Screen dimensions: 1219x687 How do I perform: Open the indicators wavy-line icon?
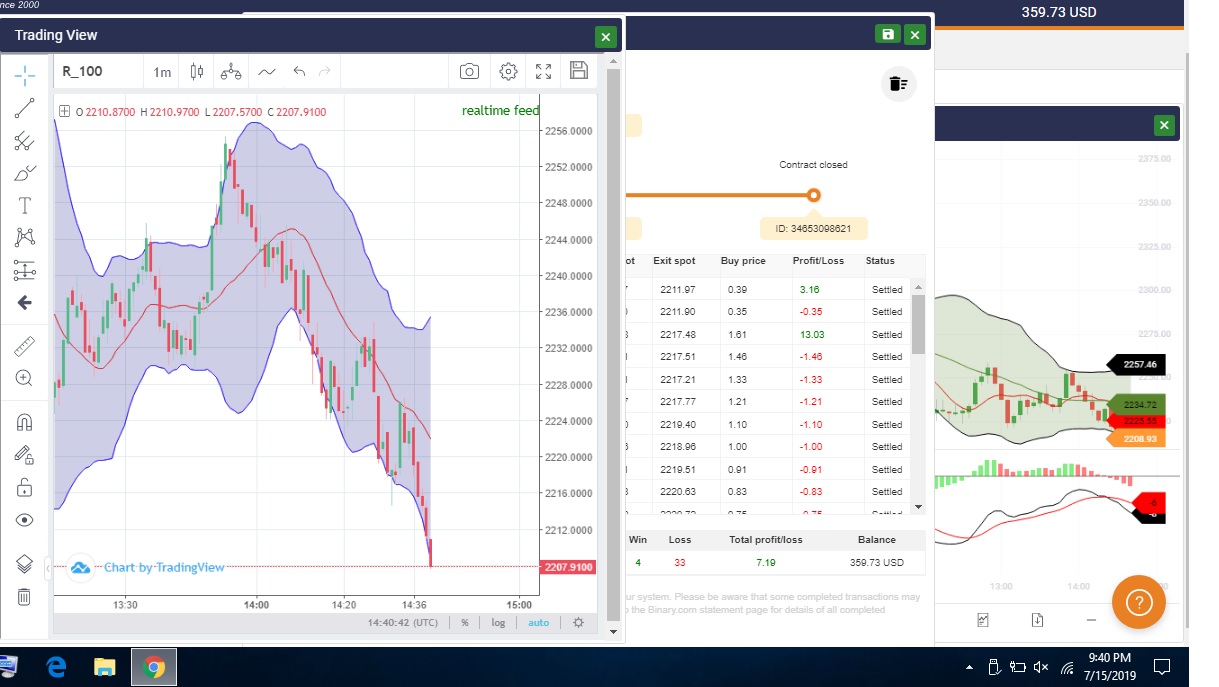click(x=266, y=71)
